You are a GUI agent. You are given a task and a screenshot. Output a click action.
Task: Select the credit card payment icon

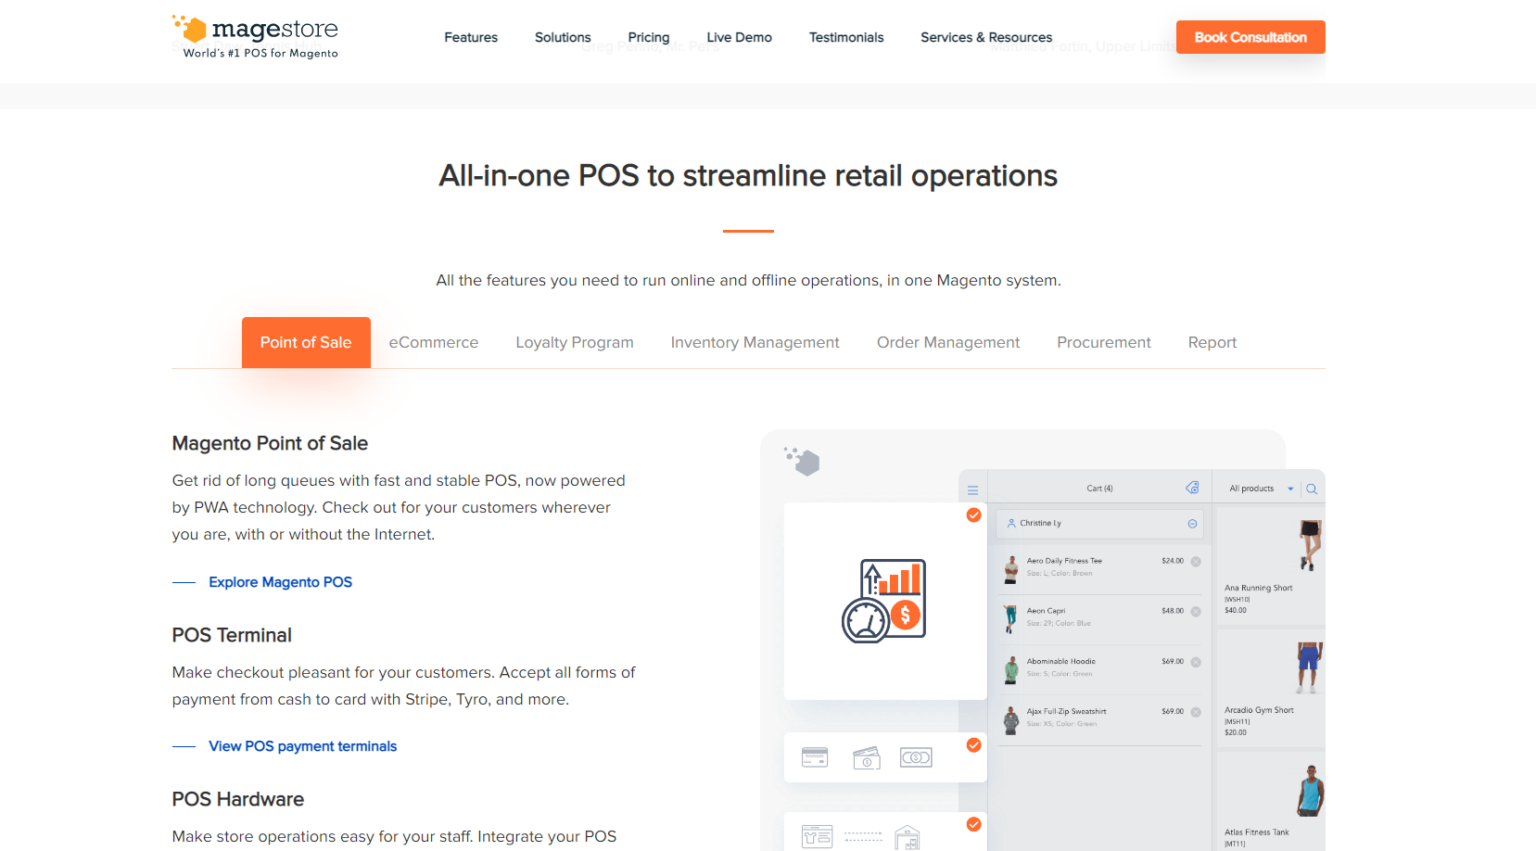pos(815,757)
